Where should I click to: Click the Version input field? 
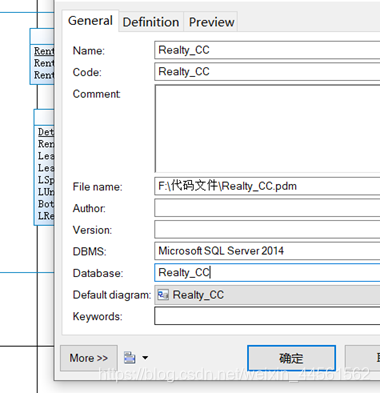click(267, 230)
